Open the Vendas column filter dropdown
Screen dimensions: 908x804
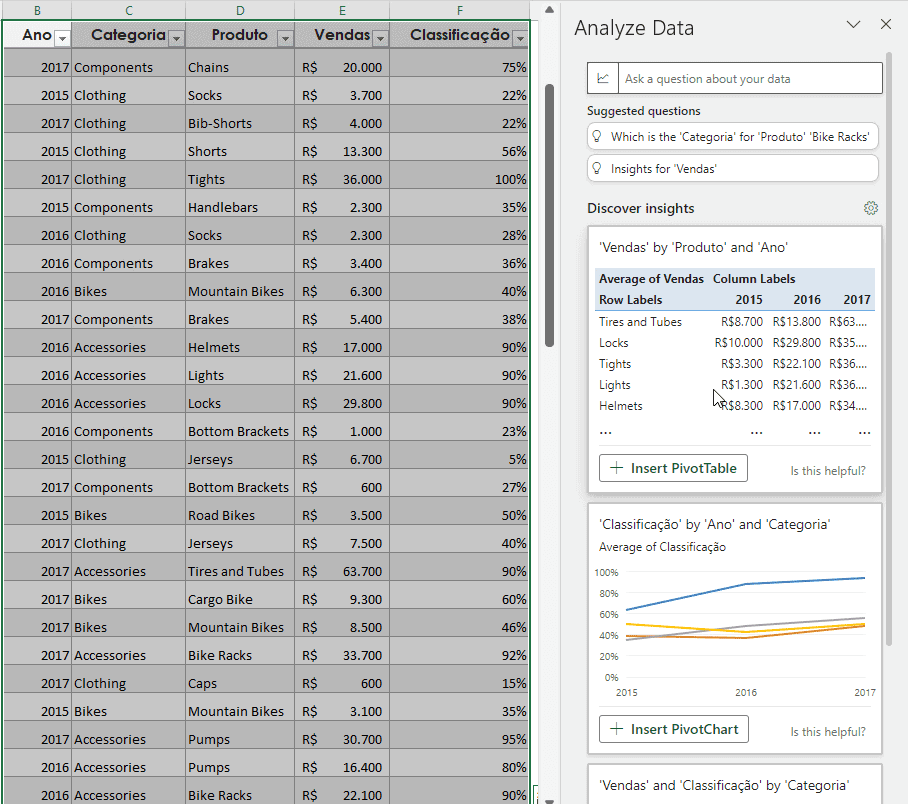point(379,38)
